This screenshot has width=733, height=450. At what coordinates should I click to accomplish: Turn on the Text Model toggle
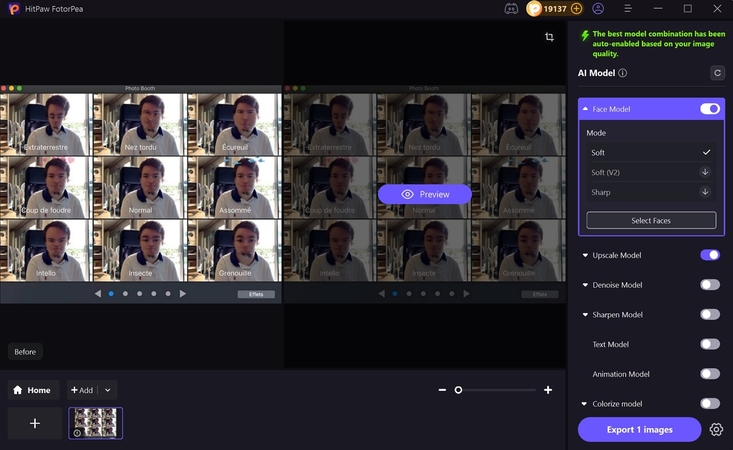[710, 344]
